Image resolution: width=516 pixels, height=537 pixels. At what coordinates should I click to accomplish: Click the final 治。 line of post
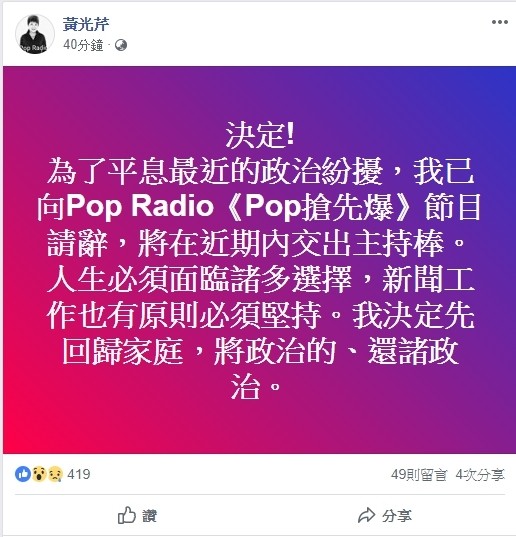[x=255, y=387]
